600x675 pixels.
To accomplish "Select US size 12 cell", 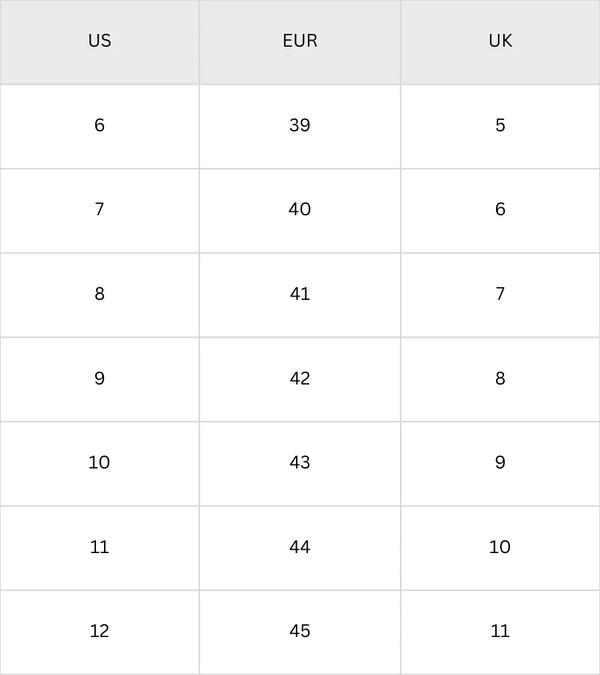I will click(99, 631).
